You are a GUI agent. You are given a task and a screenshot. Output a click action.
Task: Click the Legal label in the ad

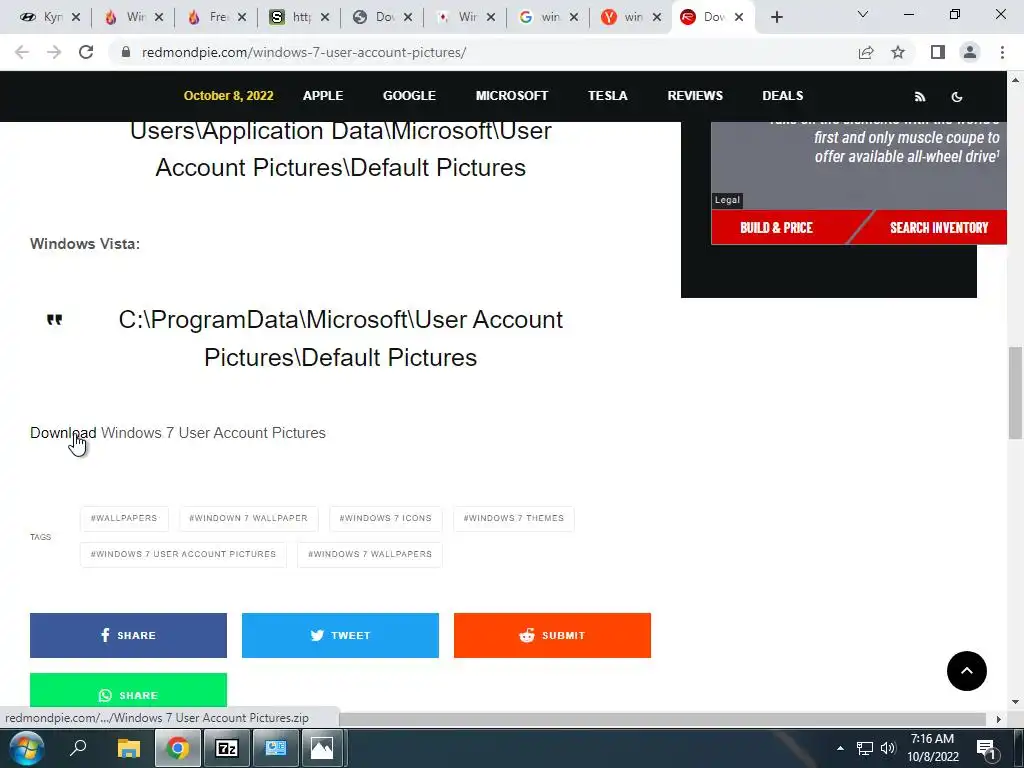pyautogui.click(x=727, y=200)
